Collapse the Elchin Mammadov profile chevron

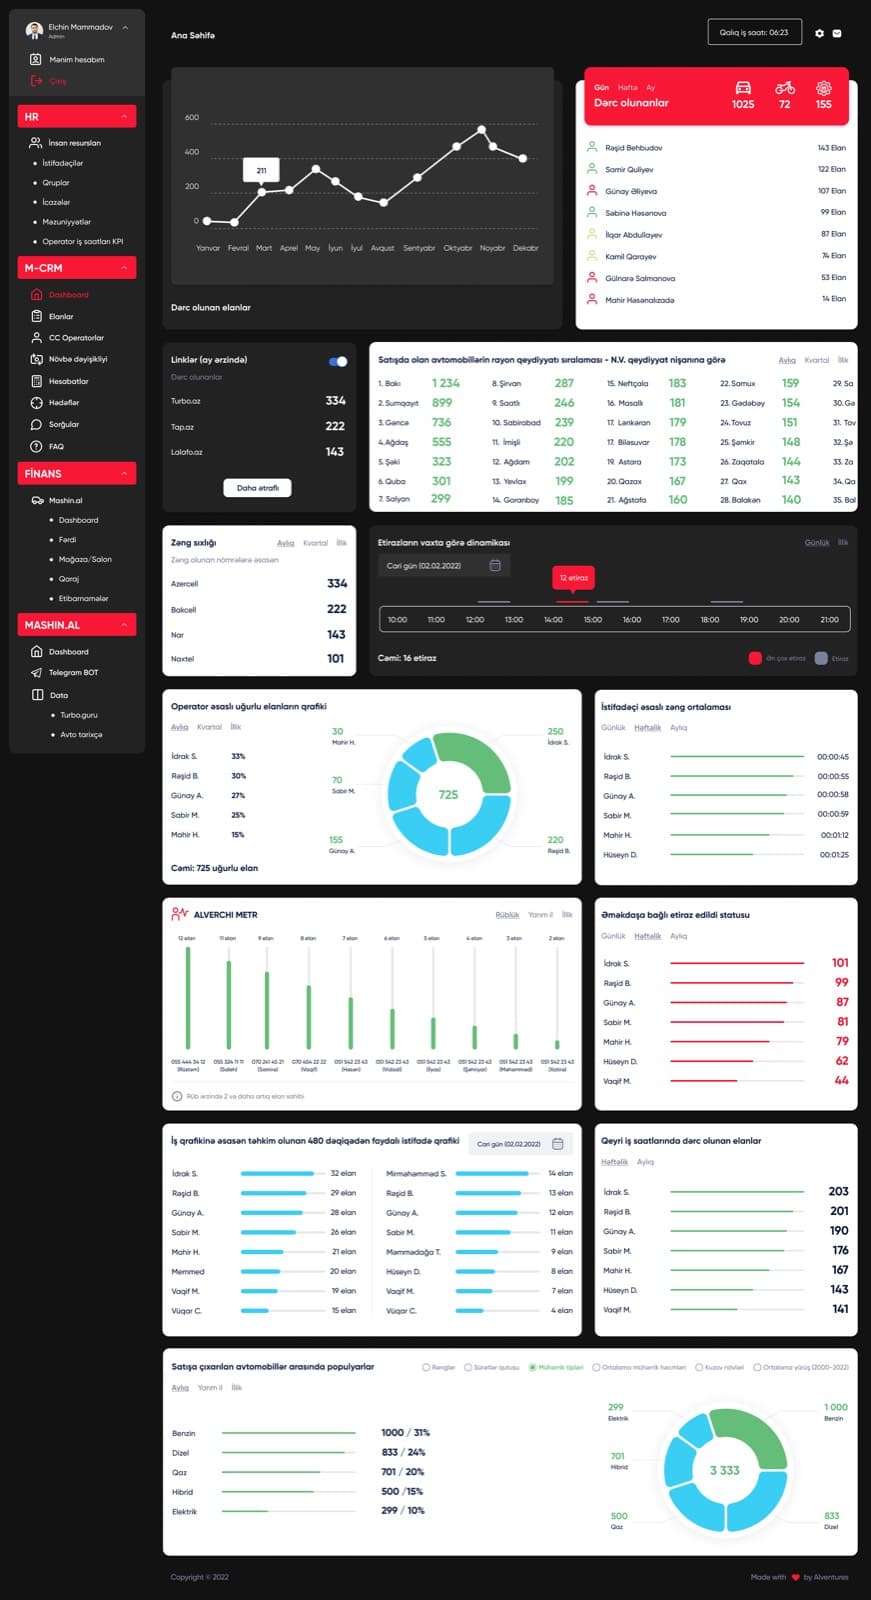pyautogui.click(x=125, y=28)
